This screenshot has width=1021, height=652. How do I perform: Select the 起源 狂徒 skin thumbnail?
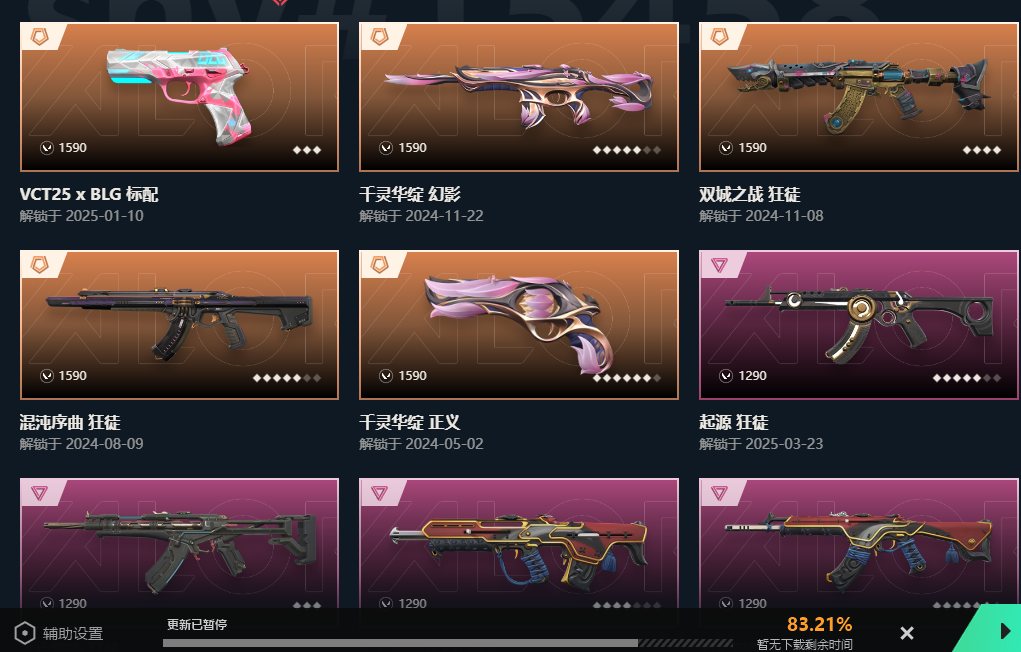(859, 324)
